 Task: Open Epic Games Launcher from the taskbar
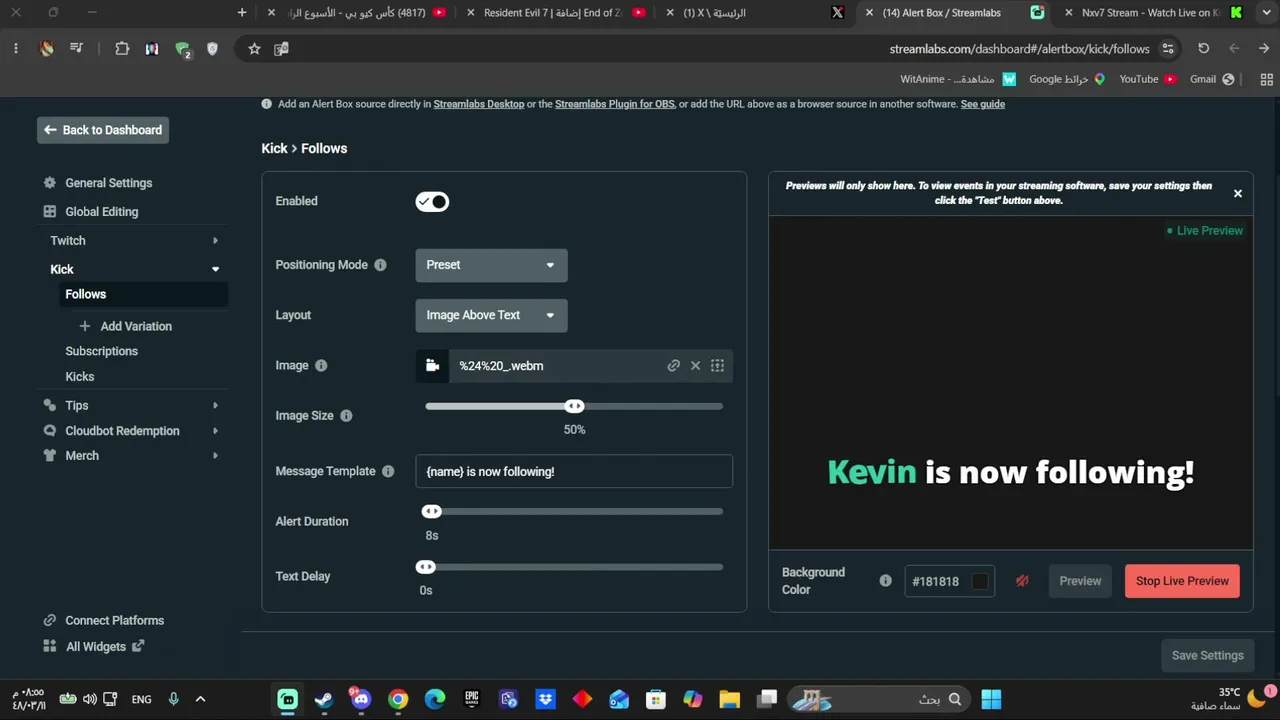pyautogui.click(x=472, y=699)
